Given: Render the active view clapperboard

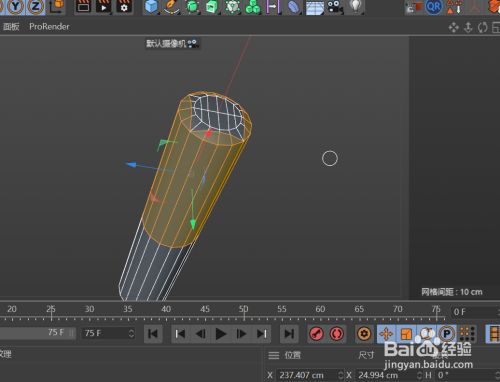Looking at the screenshot, I should [83, 6].
